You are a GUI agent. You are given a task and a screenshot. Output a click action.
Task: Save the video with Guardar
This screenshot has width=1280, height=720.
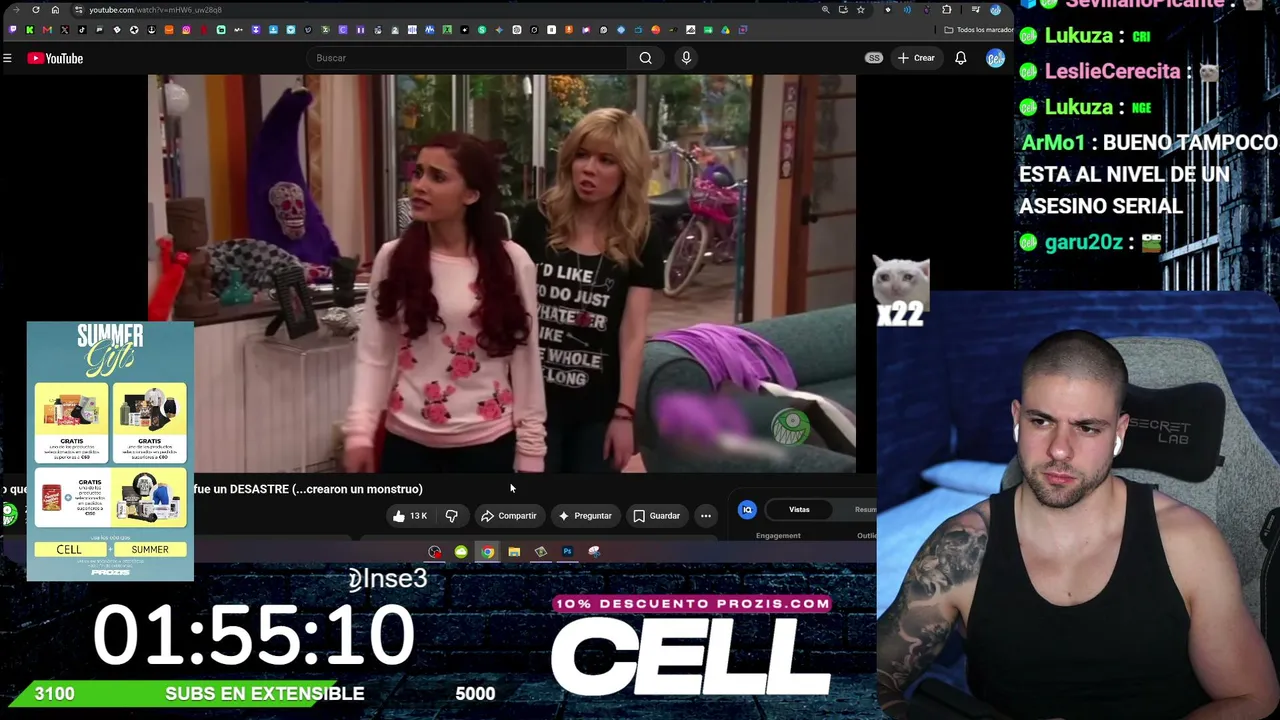pyautogui.click(x=656, y=516)
